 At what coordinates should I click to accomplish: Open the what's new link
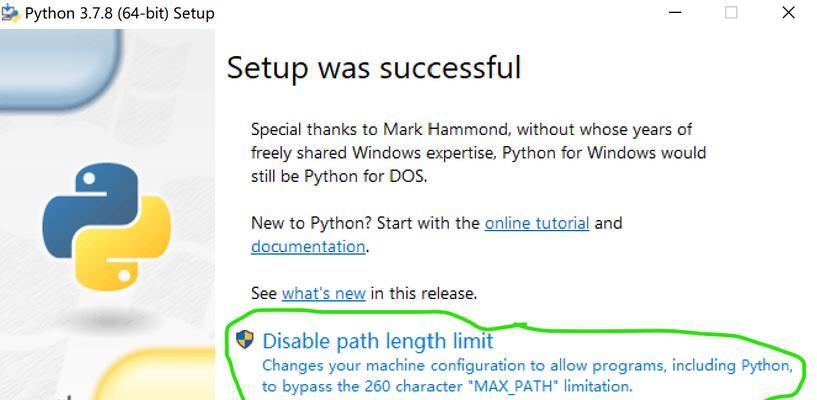[x=324, y=293]
